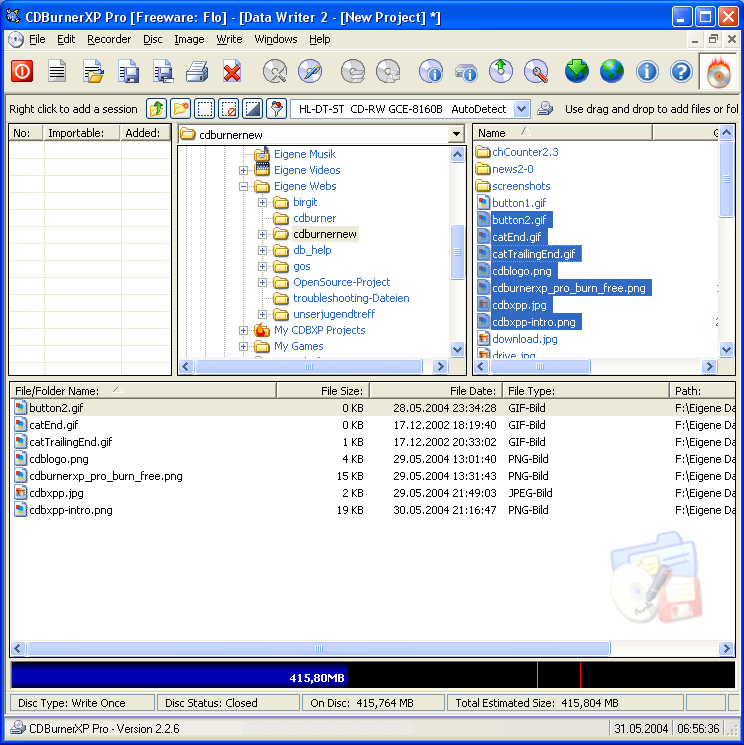744x745 pixels.
Task: Open disc information (CD with info badge)
Action: [431, 72]
